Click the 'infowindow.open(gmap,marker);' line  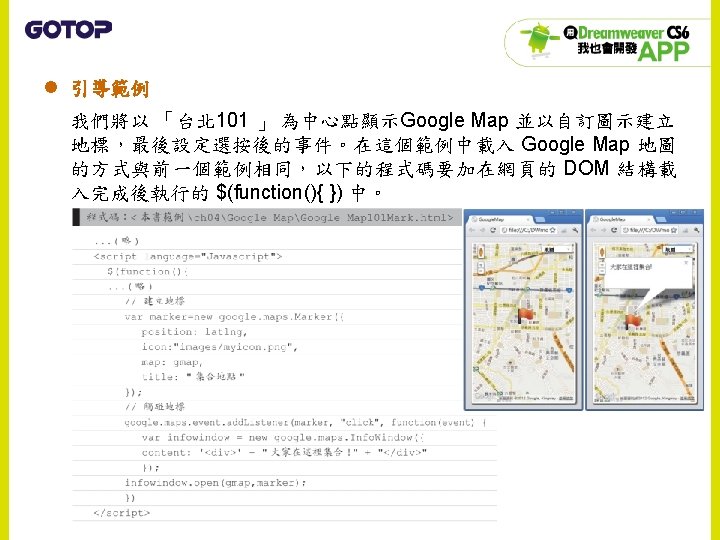pyautogui.click(x=216, y=483)
